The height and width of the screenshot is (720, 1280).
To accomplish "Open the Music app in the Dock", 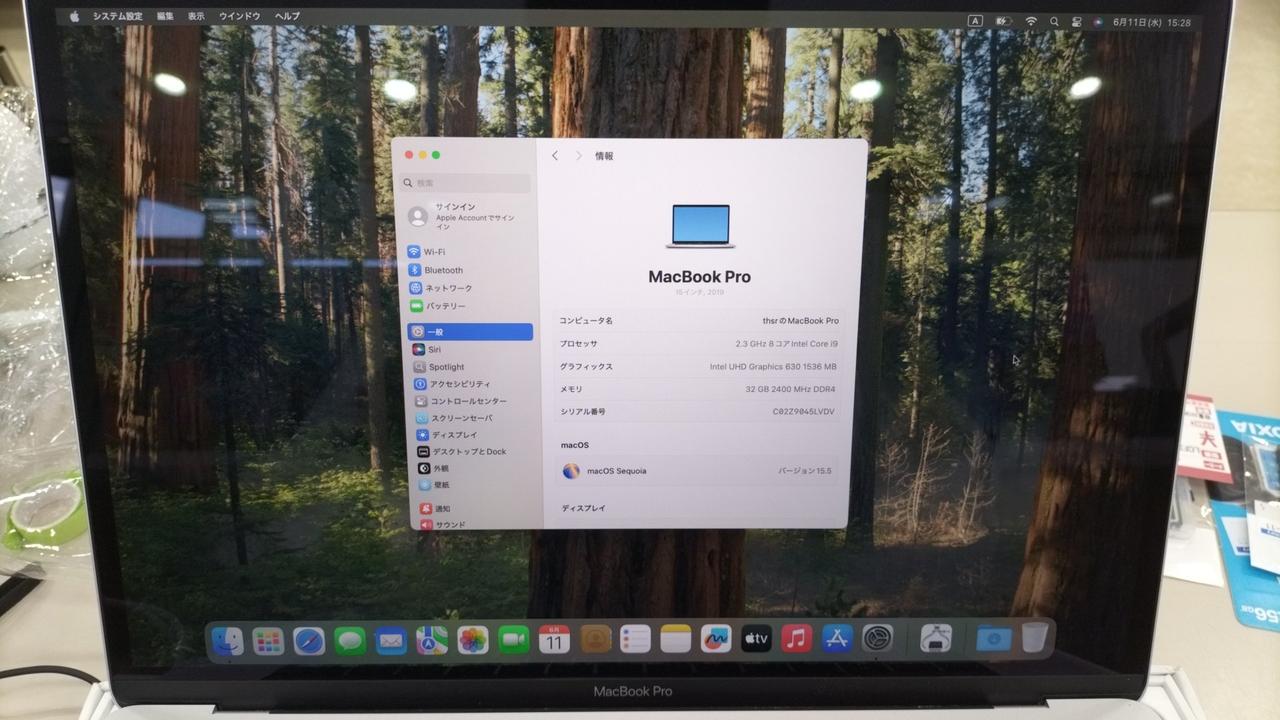I will (796, 639).
